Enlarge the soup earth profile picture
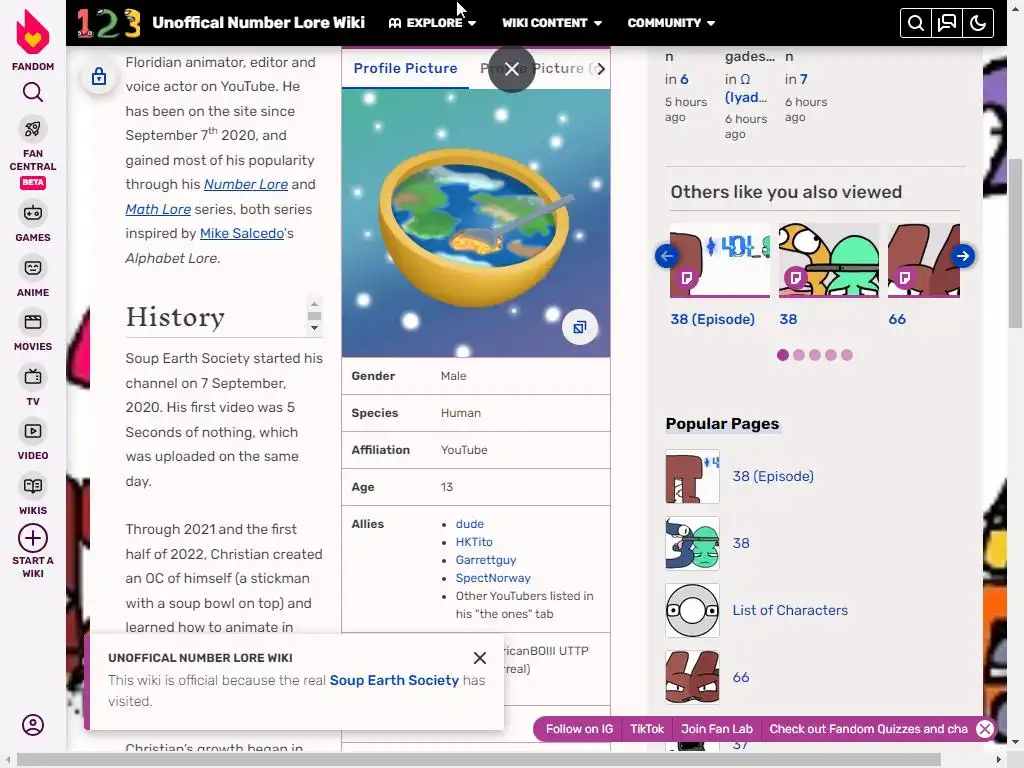 pos(579,327)
